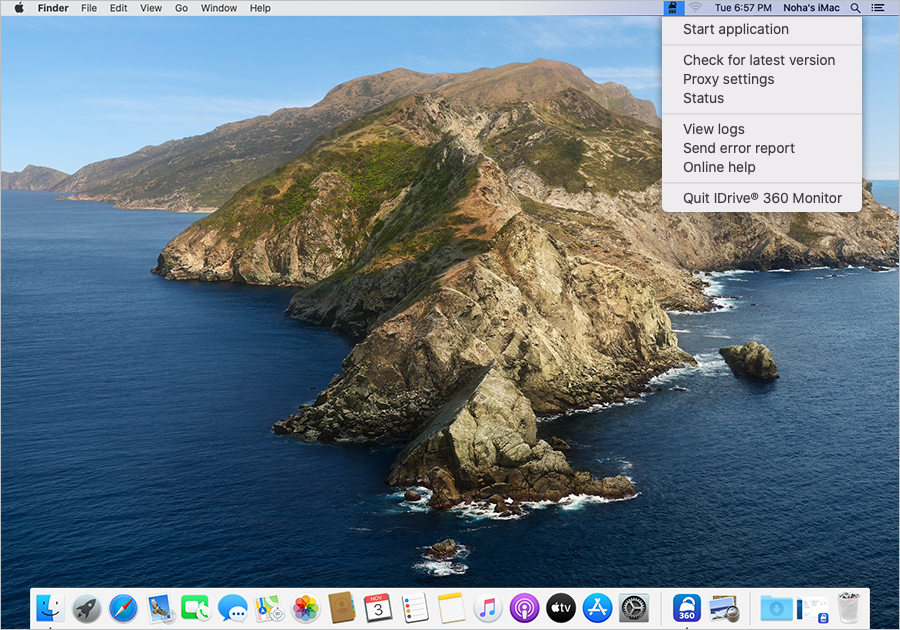Select Start application menu item
Image resolution: width=900 pixels, height=630 pixels.
(735, 29)
